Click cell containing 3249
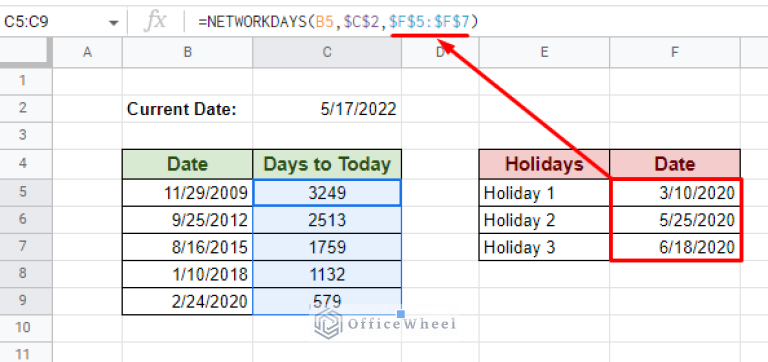 pyautogui.click(x=327, y=193)
